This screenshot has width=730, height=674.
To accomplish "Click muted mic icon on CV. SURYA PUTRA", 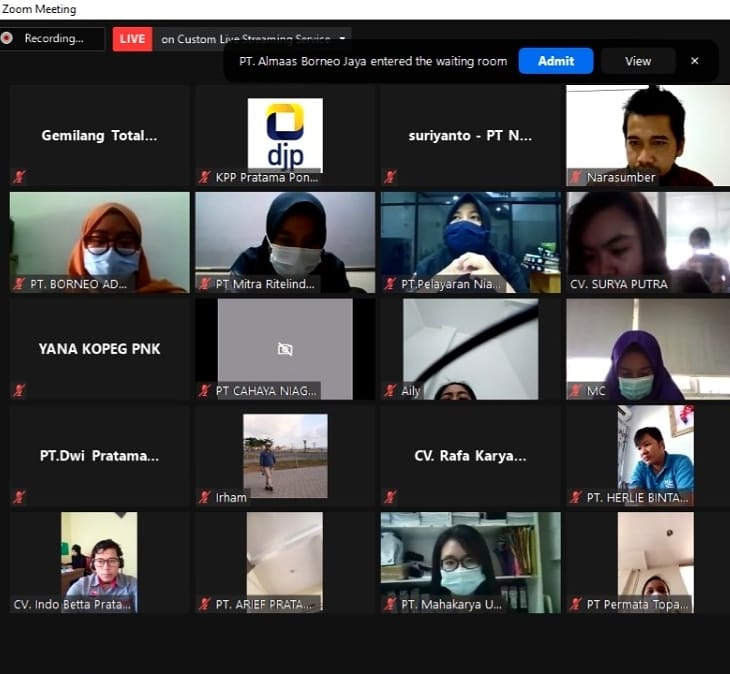I will 576,284.
